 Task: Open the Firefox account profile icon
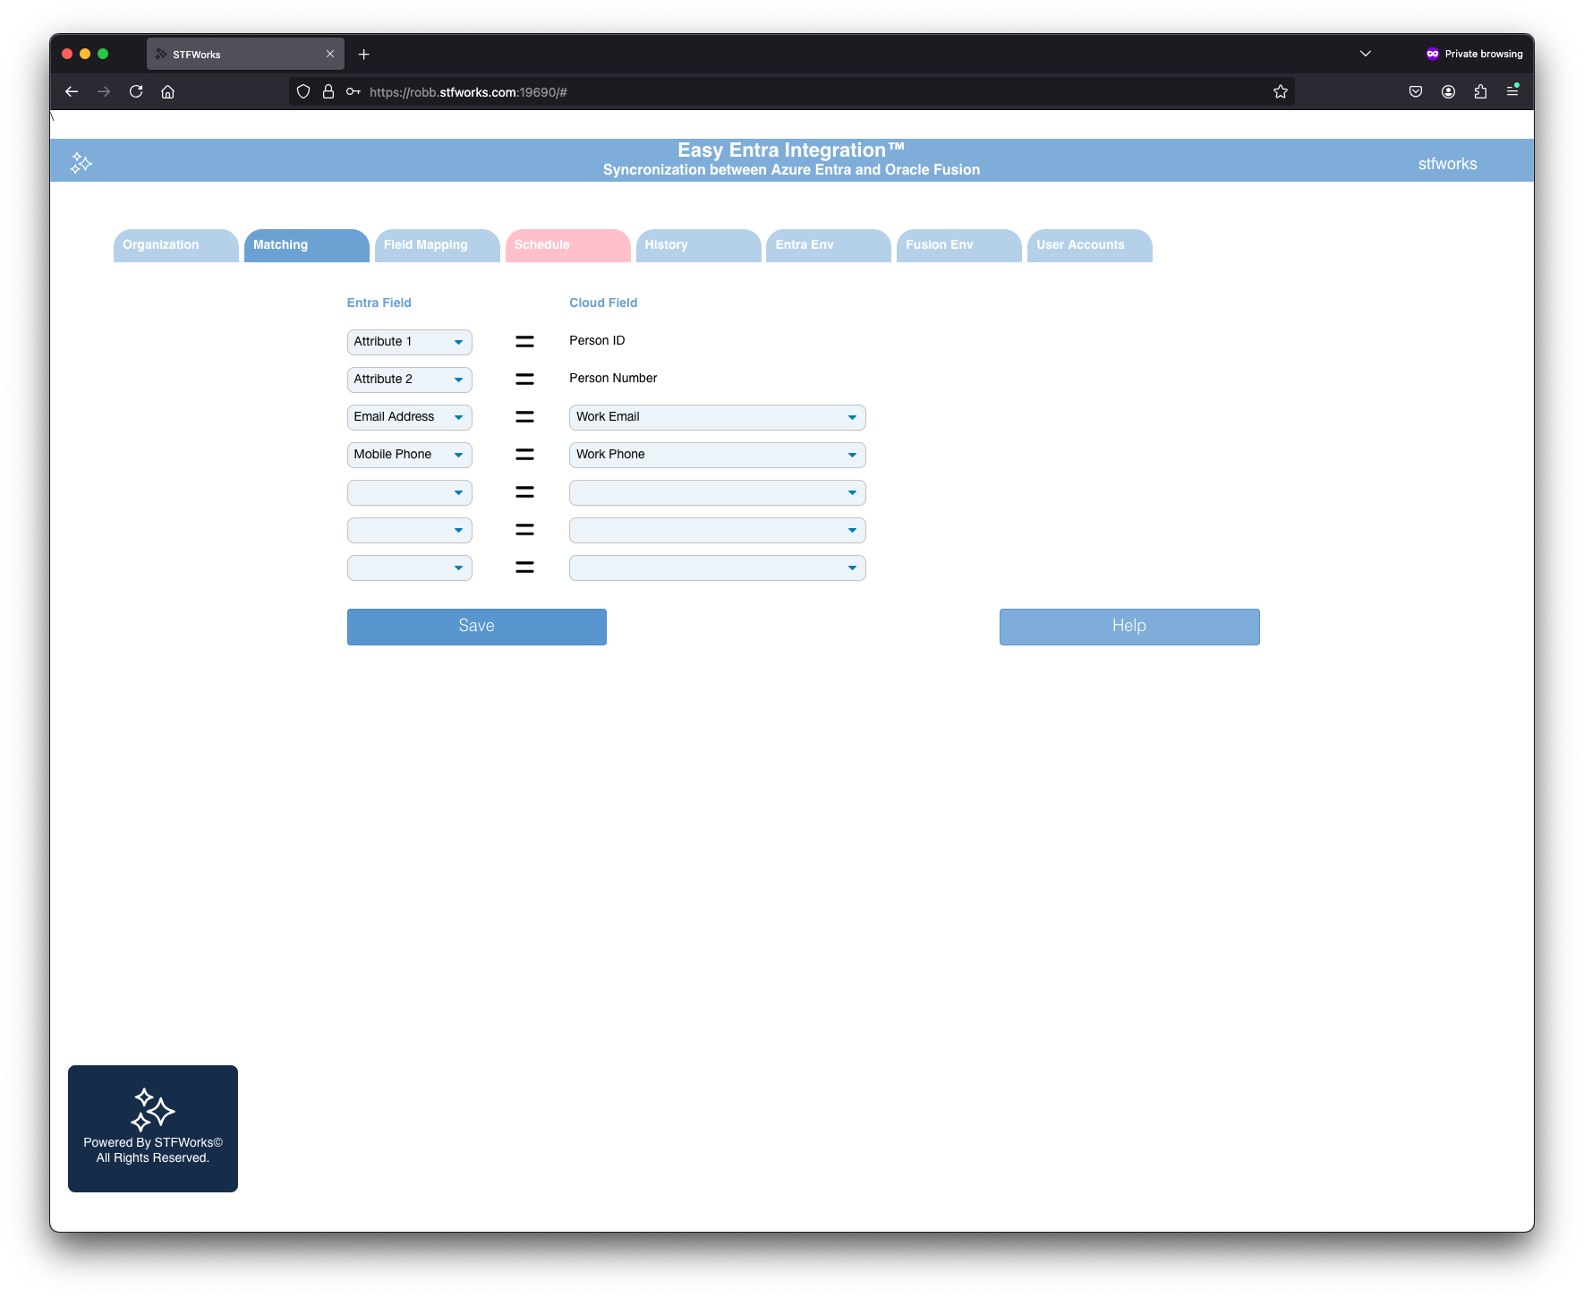click(x=1448, y=92)
